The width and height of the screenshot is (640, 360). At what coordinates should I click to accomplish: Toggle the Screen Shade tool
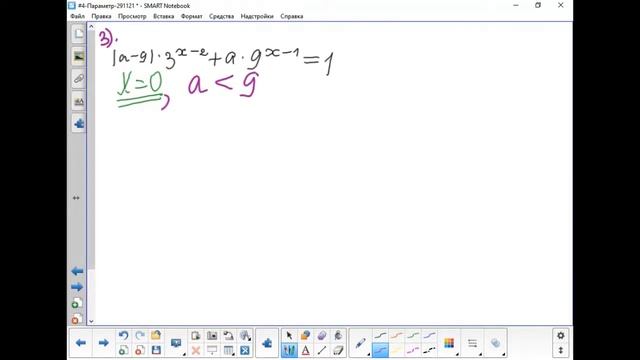[x=212, y=350]
